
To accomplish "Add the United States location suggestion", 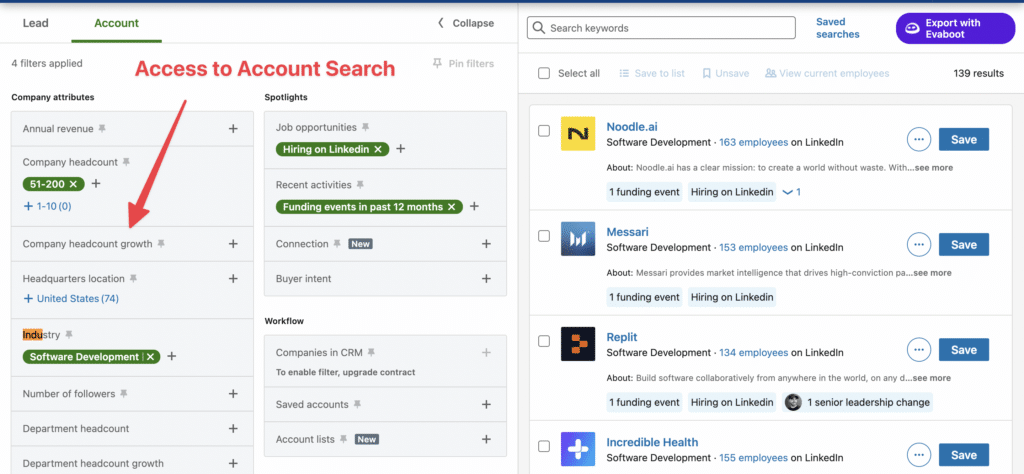I will [x=71, y=298].
